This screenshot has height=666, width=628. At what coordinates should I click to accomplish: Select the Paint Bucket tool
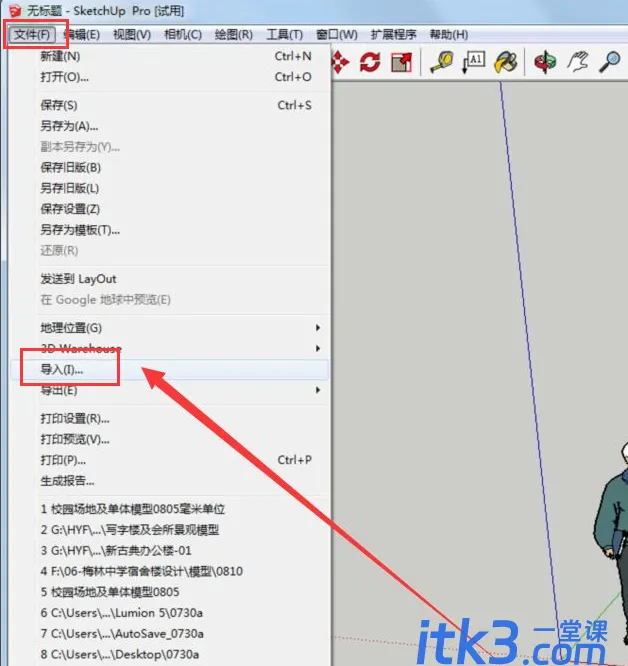click(506, 63)
